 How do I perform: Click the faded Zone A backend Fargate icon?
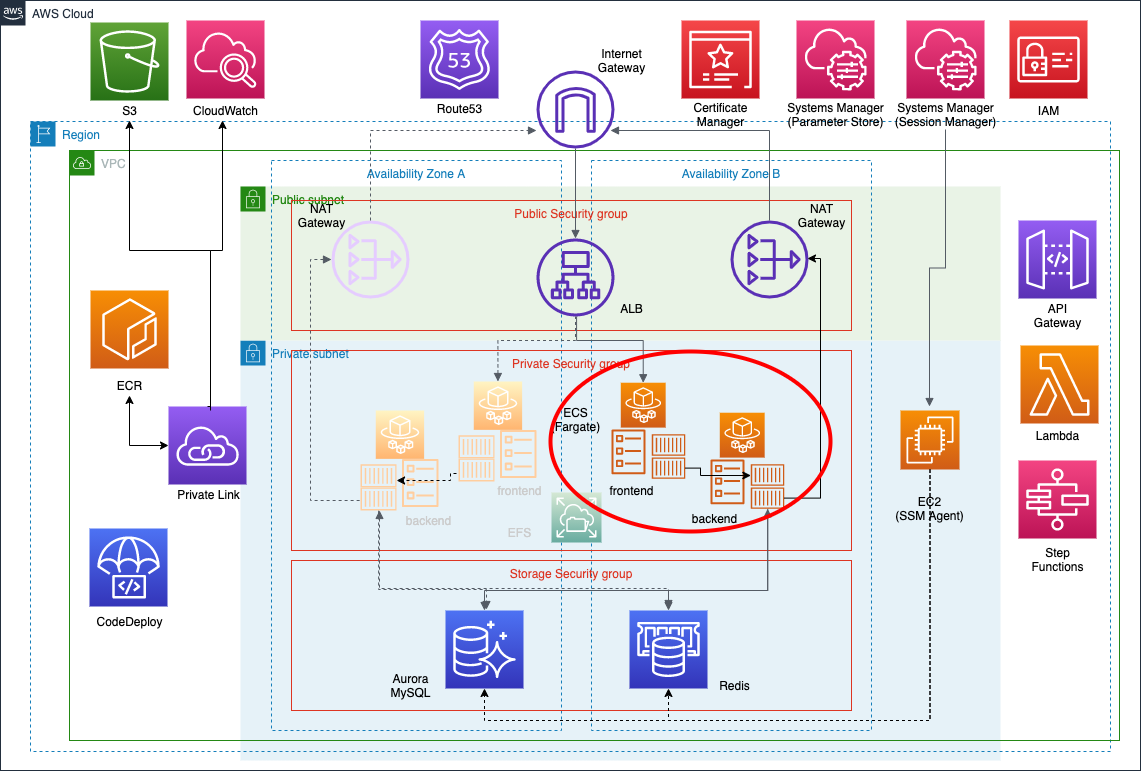400,435
